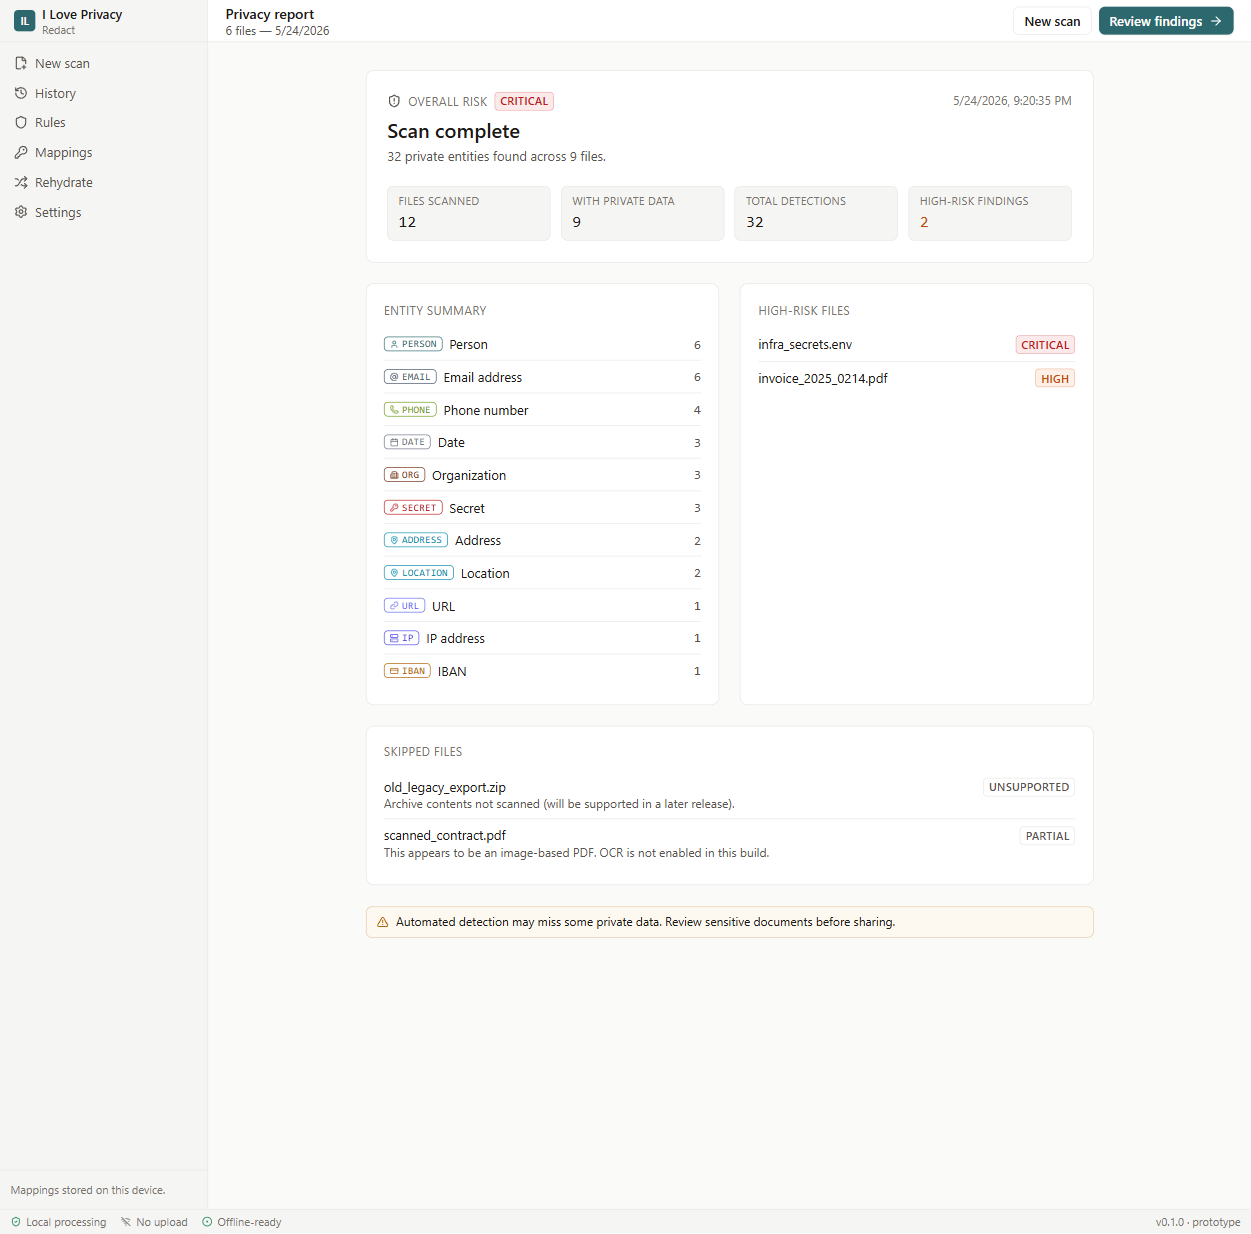This screenshot has width=1251, height=1234.
Task: Click the Mappings key icon
Action: pyautogui.click(x=21, y=152)
